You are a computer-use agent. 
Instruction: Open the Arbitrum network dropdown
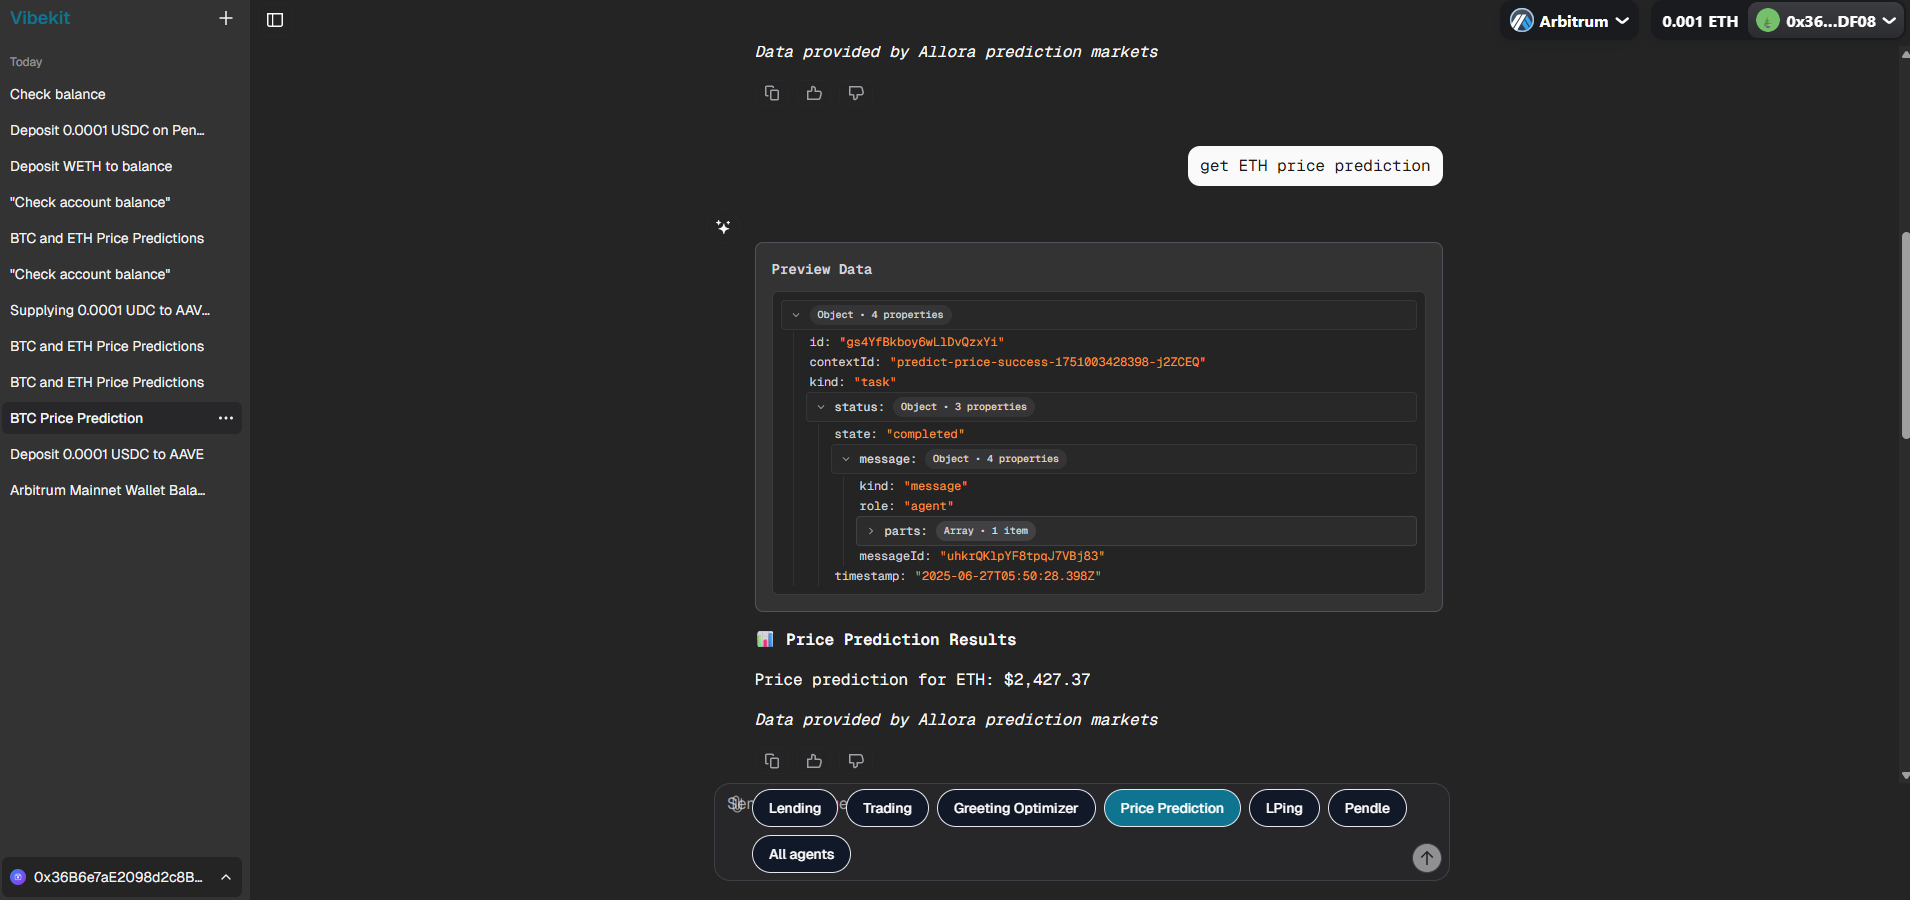tap(1569, 20)
